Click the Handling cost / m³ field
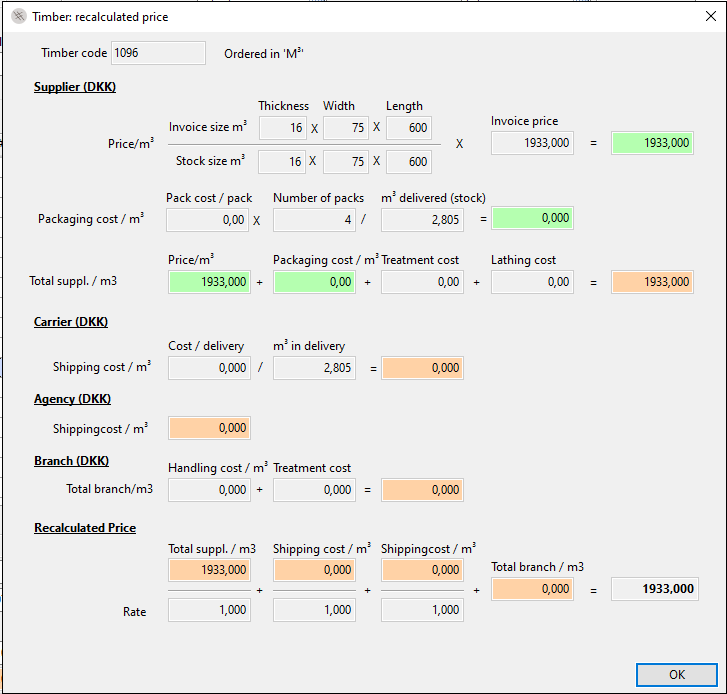 coord(209,490)
